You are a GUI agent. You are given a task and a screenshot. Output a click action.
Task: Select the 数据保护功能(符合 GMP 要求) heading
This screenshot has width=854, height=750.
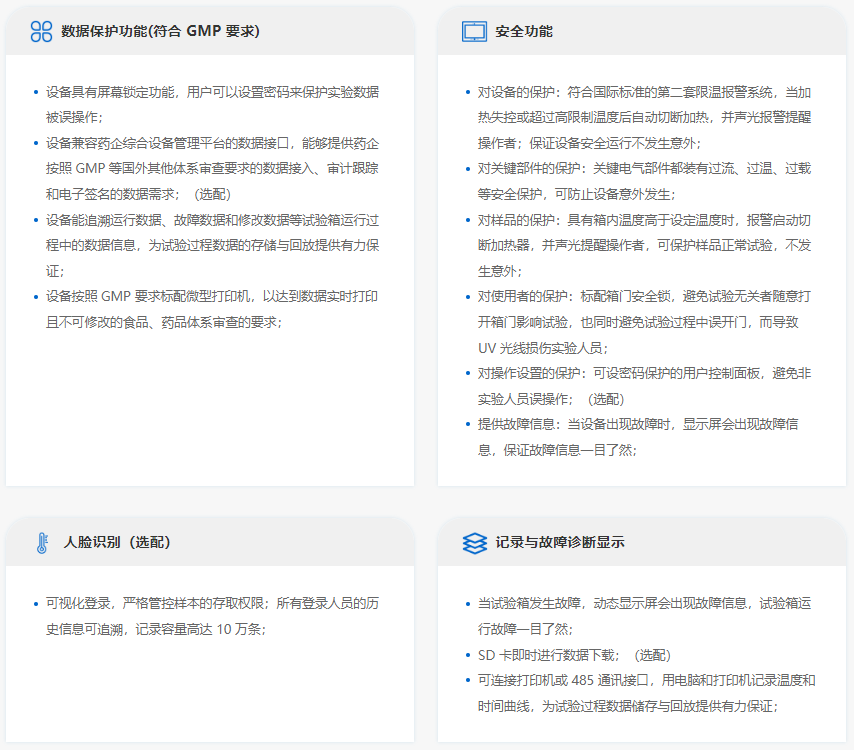(x=160, y=31)
